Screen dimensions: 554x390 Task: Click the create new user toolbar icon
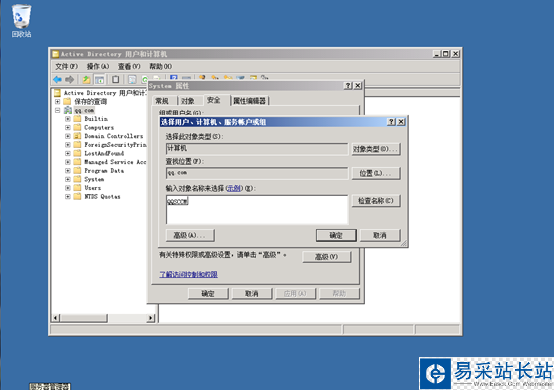pos(202,77)
